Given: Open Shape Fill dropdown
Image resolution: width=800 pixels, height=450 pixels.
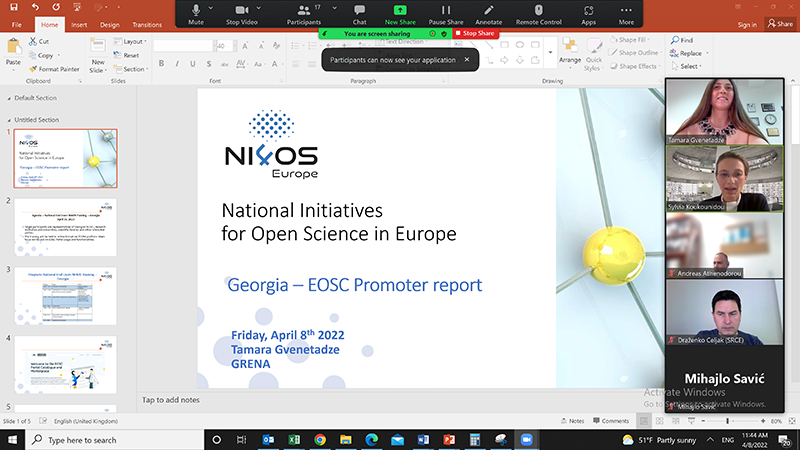Looking at the screenshot, I should 632,40.
